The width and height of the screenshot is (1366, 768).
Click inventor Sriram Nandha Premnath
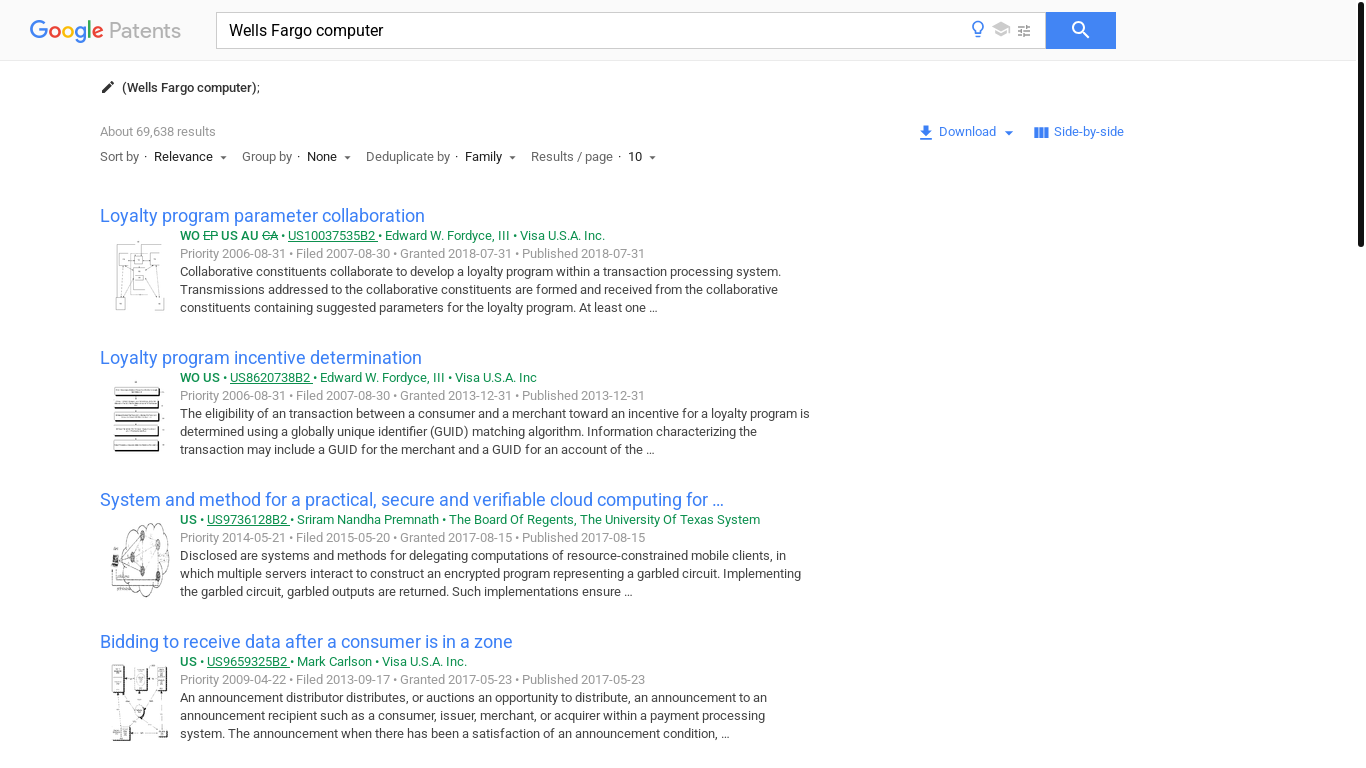tap(368, 520)
